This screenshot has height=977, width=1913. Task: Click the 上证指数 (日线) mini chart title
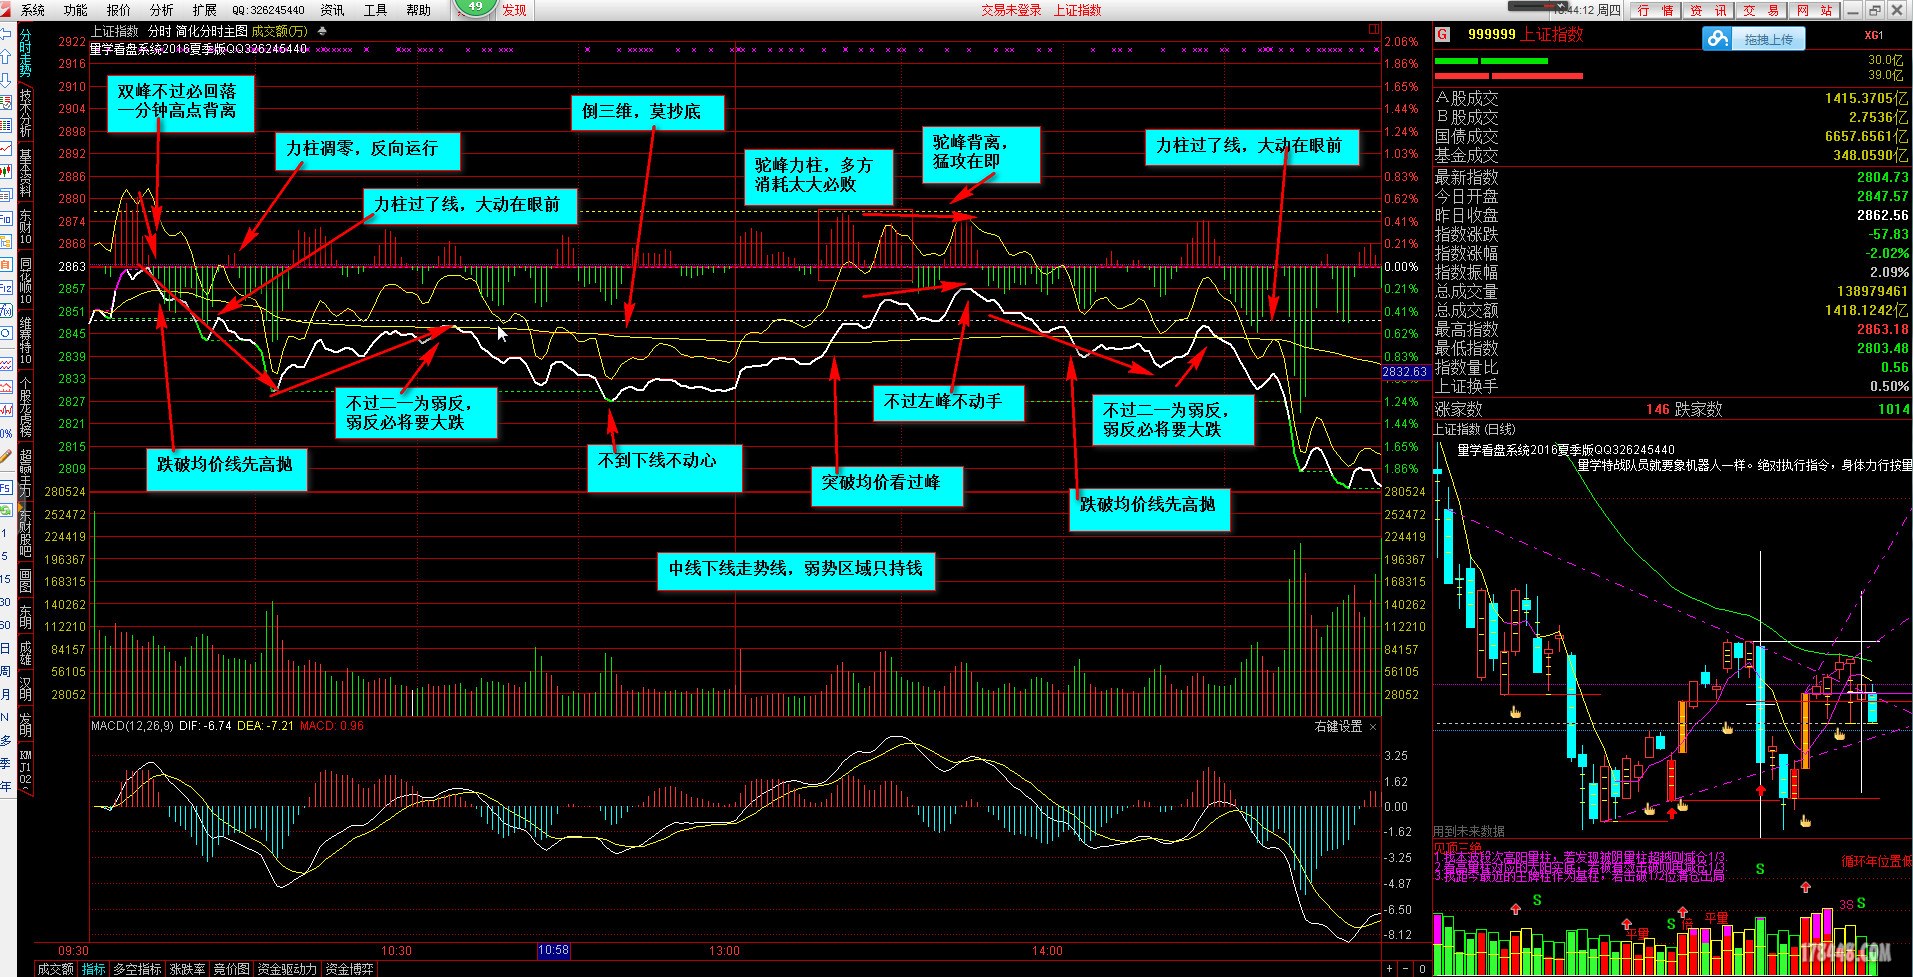tap(1475, 429)
